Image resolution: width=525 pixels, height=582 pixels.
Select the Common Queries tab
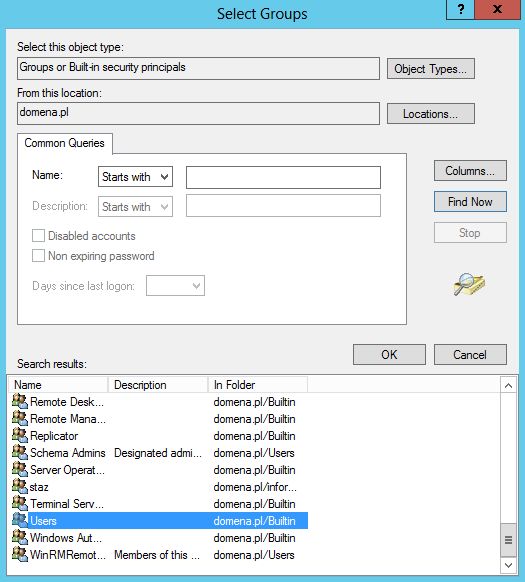(65, 143)
